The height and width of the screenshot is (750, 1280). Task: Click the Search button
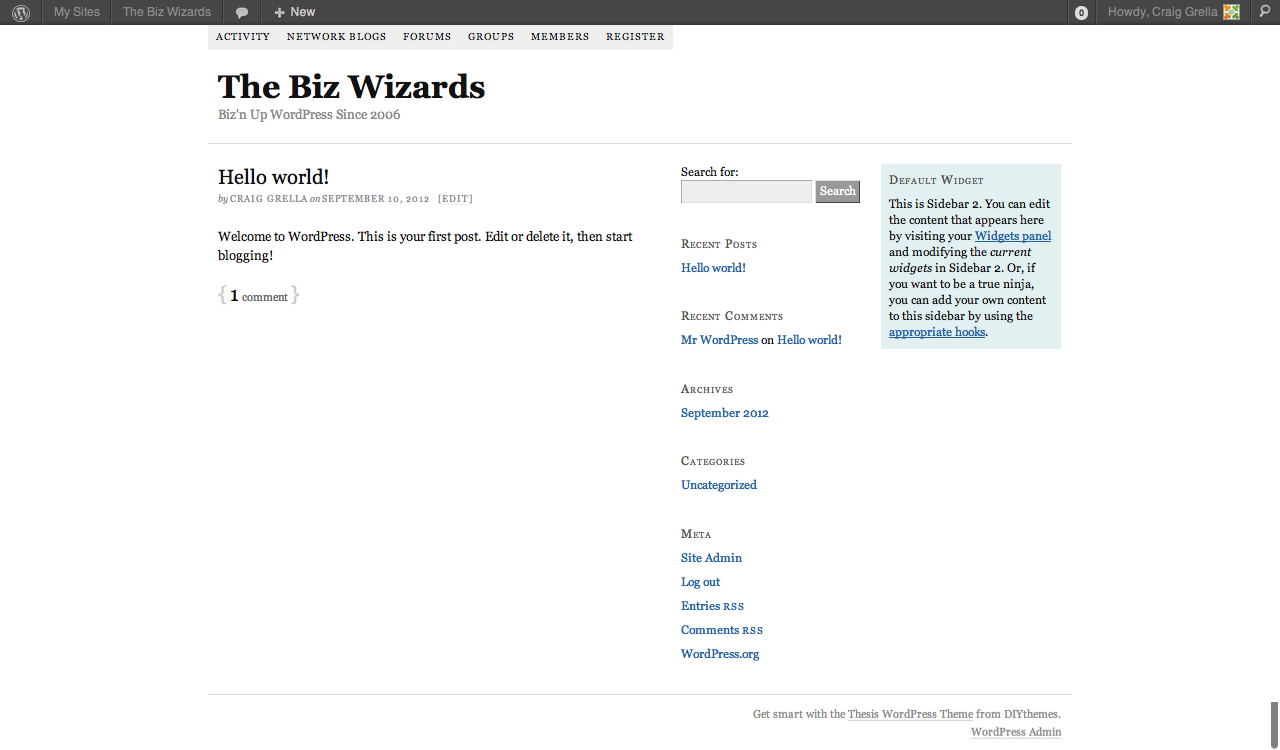(x=838, y=191)
